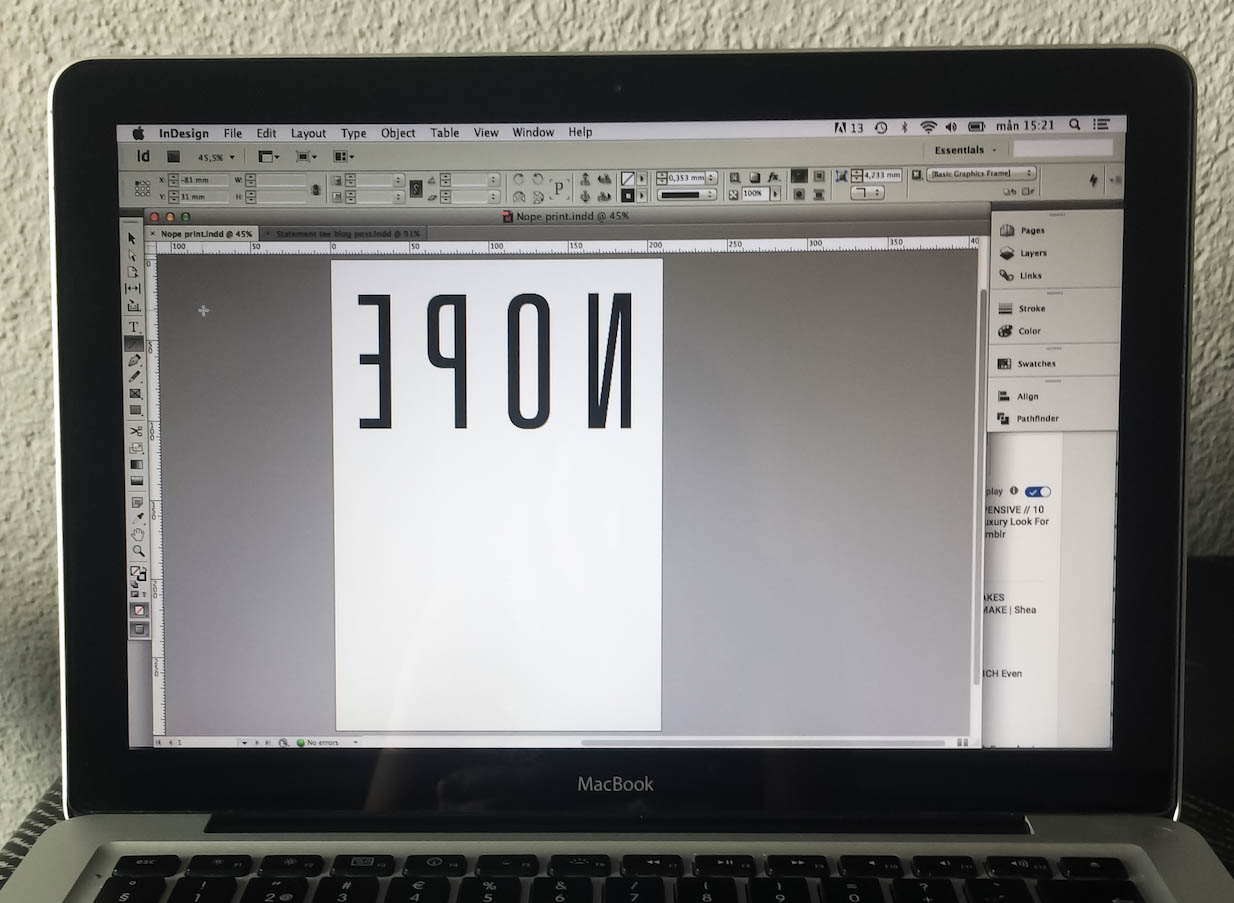Image resolution: width=1234 pixels, height=903 pixels.
Task: Open the zoom level dropdown showing 45,5%
Action: tap(216, 158)
